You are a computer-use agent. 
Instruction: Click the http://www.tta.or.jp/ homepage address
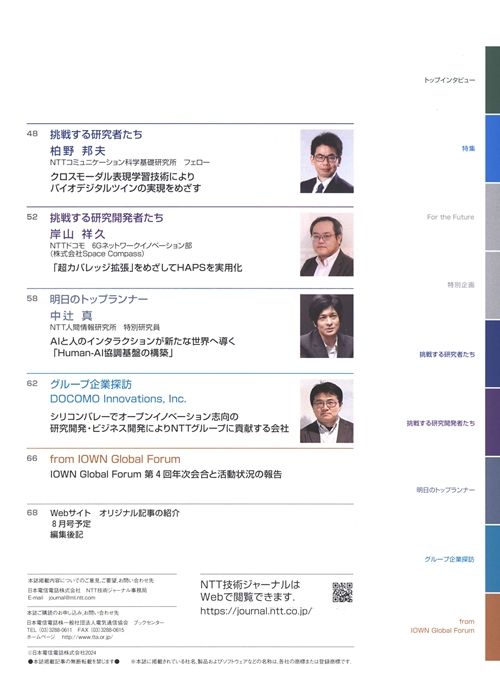(87, 637)
